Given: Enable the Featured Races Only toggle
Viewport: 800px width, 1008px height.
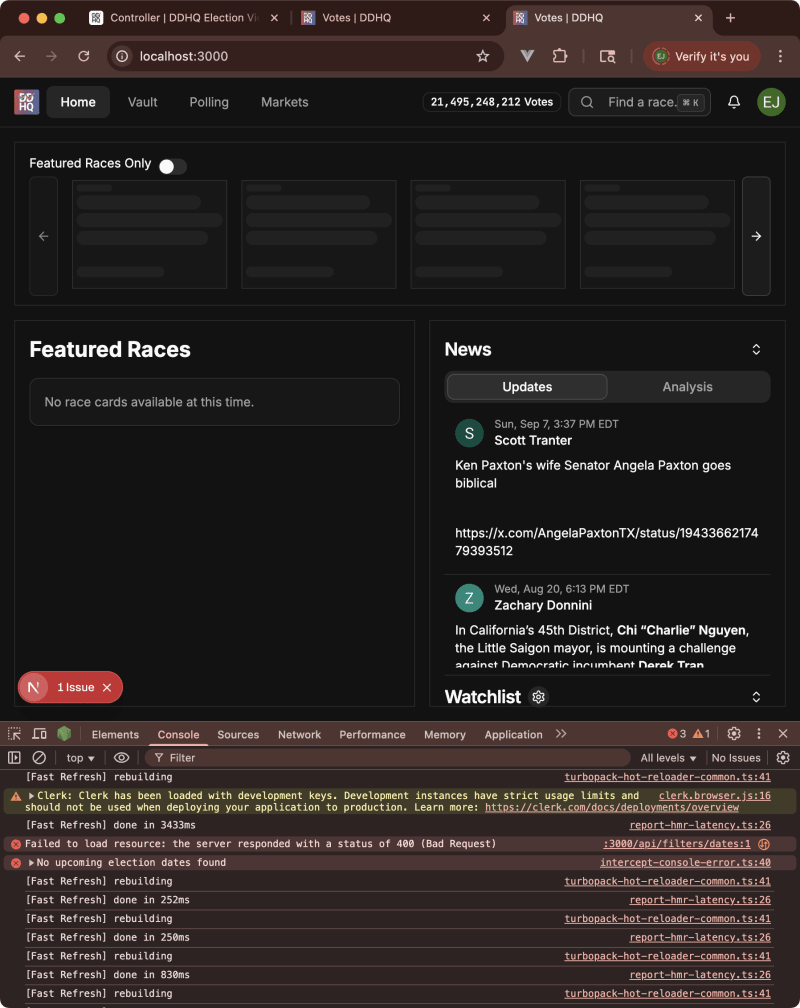Looking at the screenshot, I should coord(172,166).
